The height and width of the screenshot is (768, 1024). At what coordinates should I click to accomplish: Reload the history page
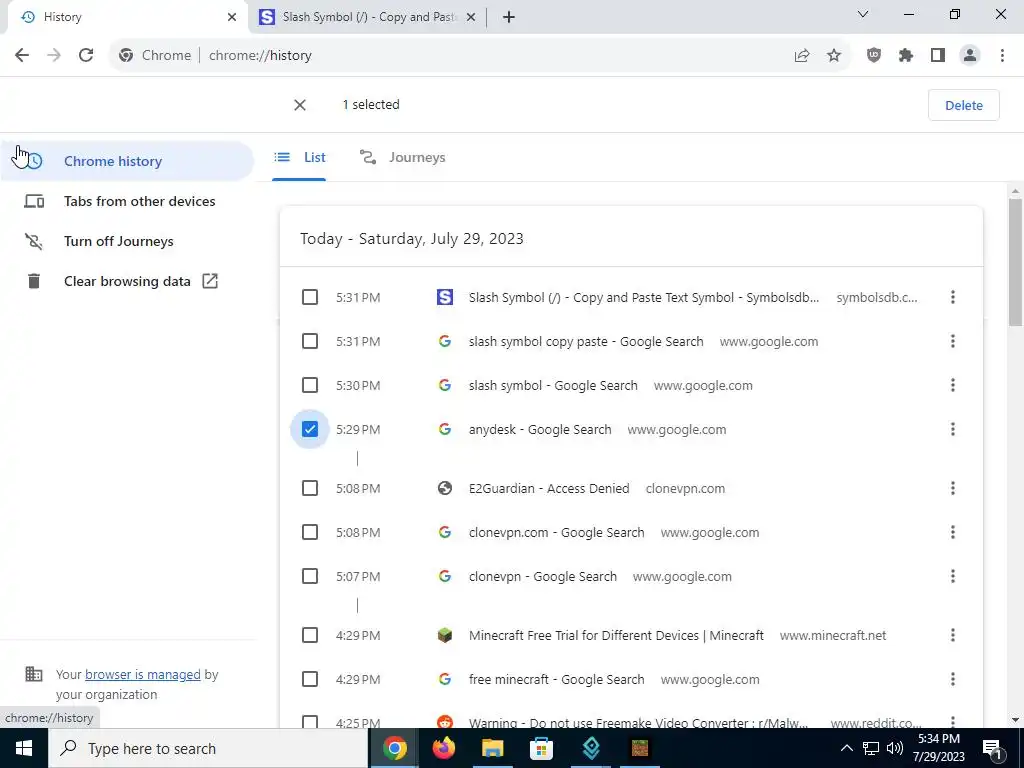[x=86, y=56]
